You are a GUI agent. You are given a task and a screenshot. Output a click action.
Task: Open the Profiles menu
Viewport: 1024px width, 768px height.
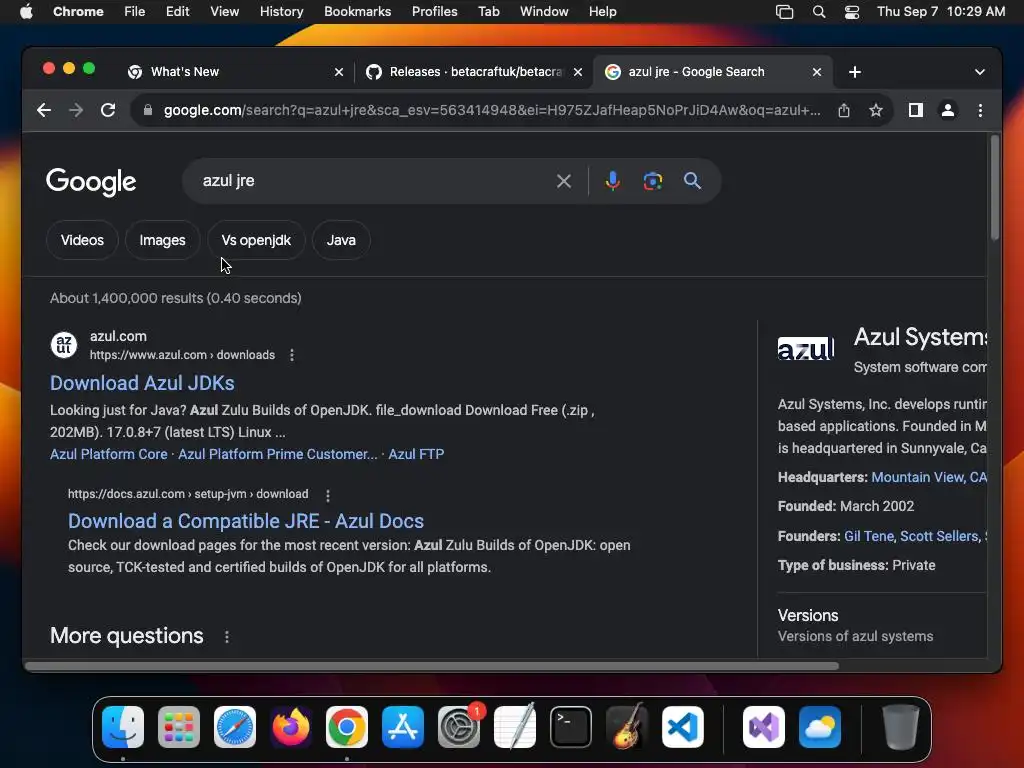point(434,12)
